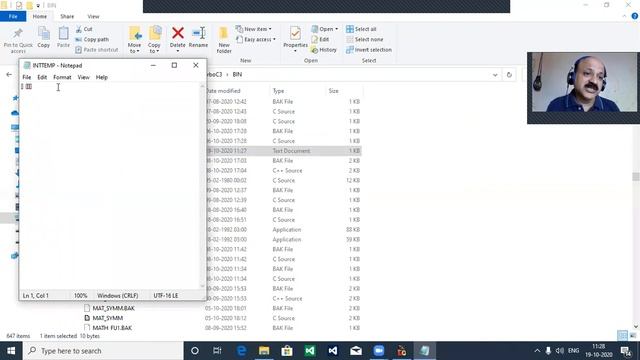This screenshot has width=640, height=360.
Task: Sort by the Size column header
Action: 333,91
